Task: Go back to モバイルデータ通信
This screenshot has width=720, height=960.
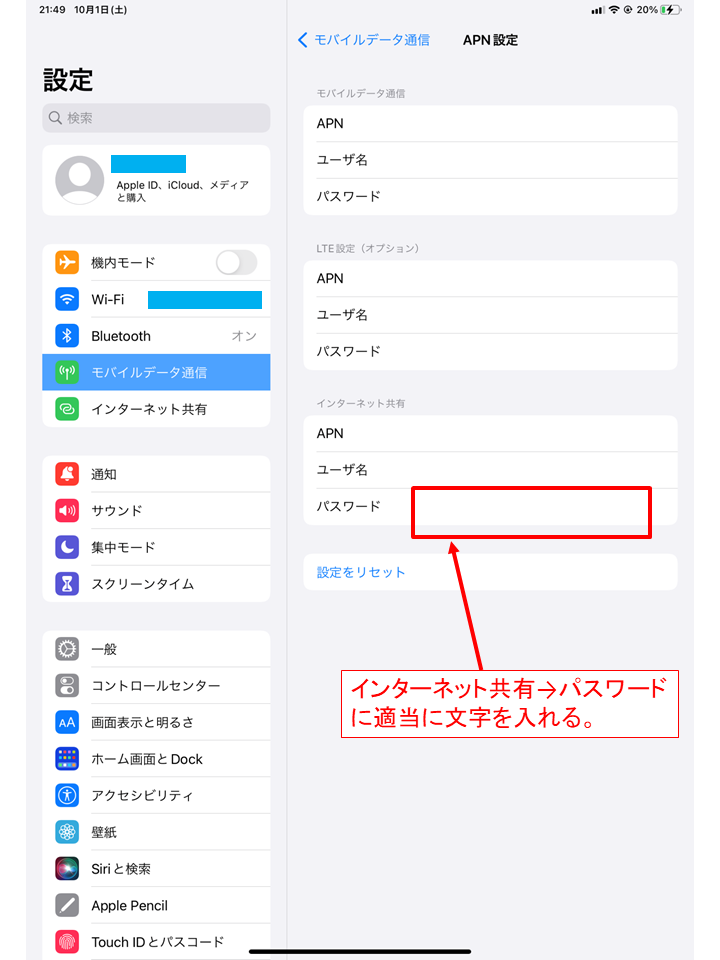Action: pyautogui.click(x=364, y=40)
